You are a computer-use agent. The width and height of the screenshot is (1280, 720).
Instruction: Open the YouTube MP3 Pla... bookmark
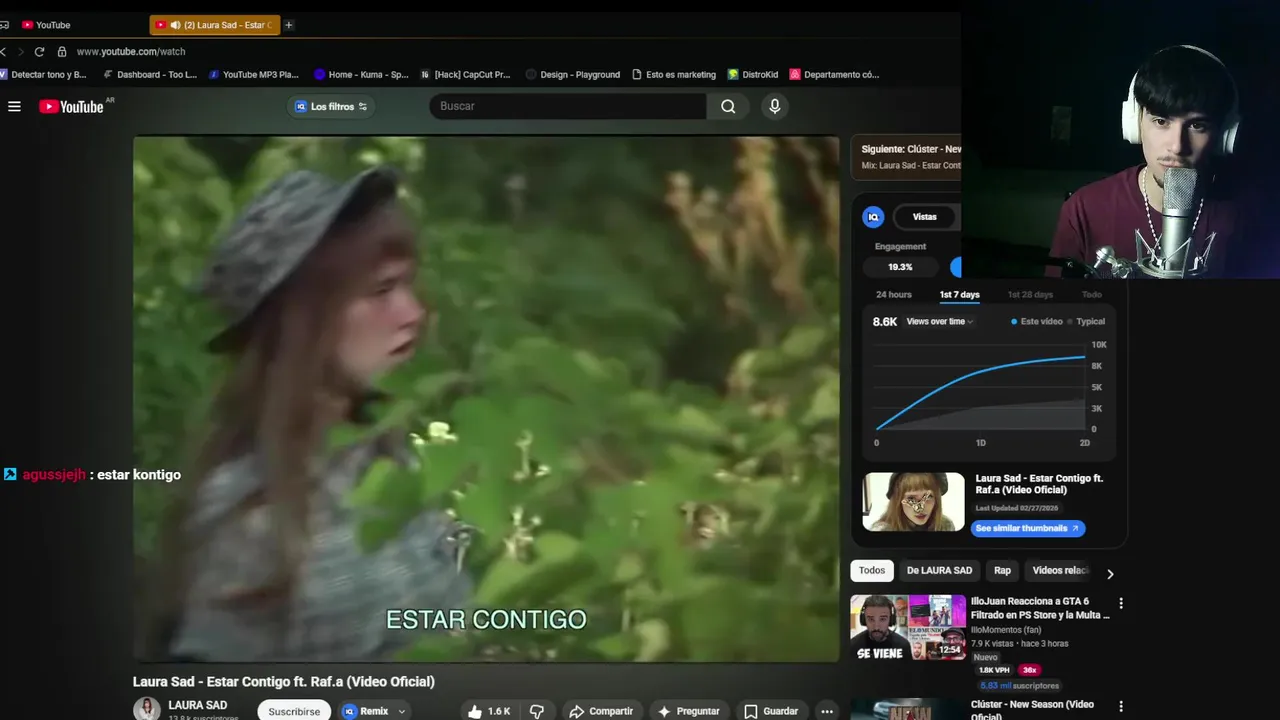pos(253,74)
